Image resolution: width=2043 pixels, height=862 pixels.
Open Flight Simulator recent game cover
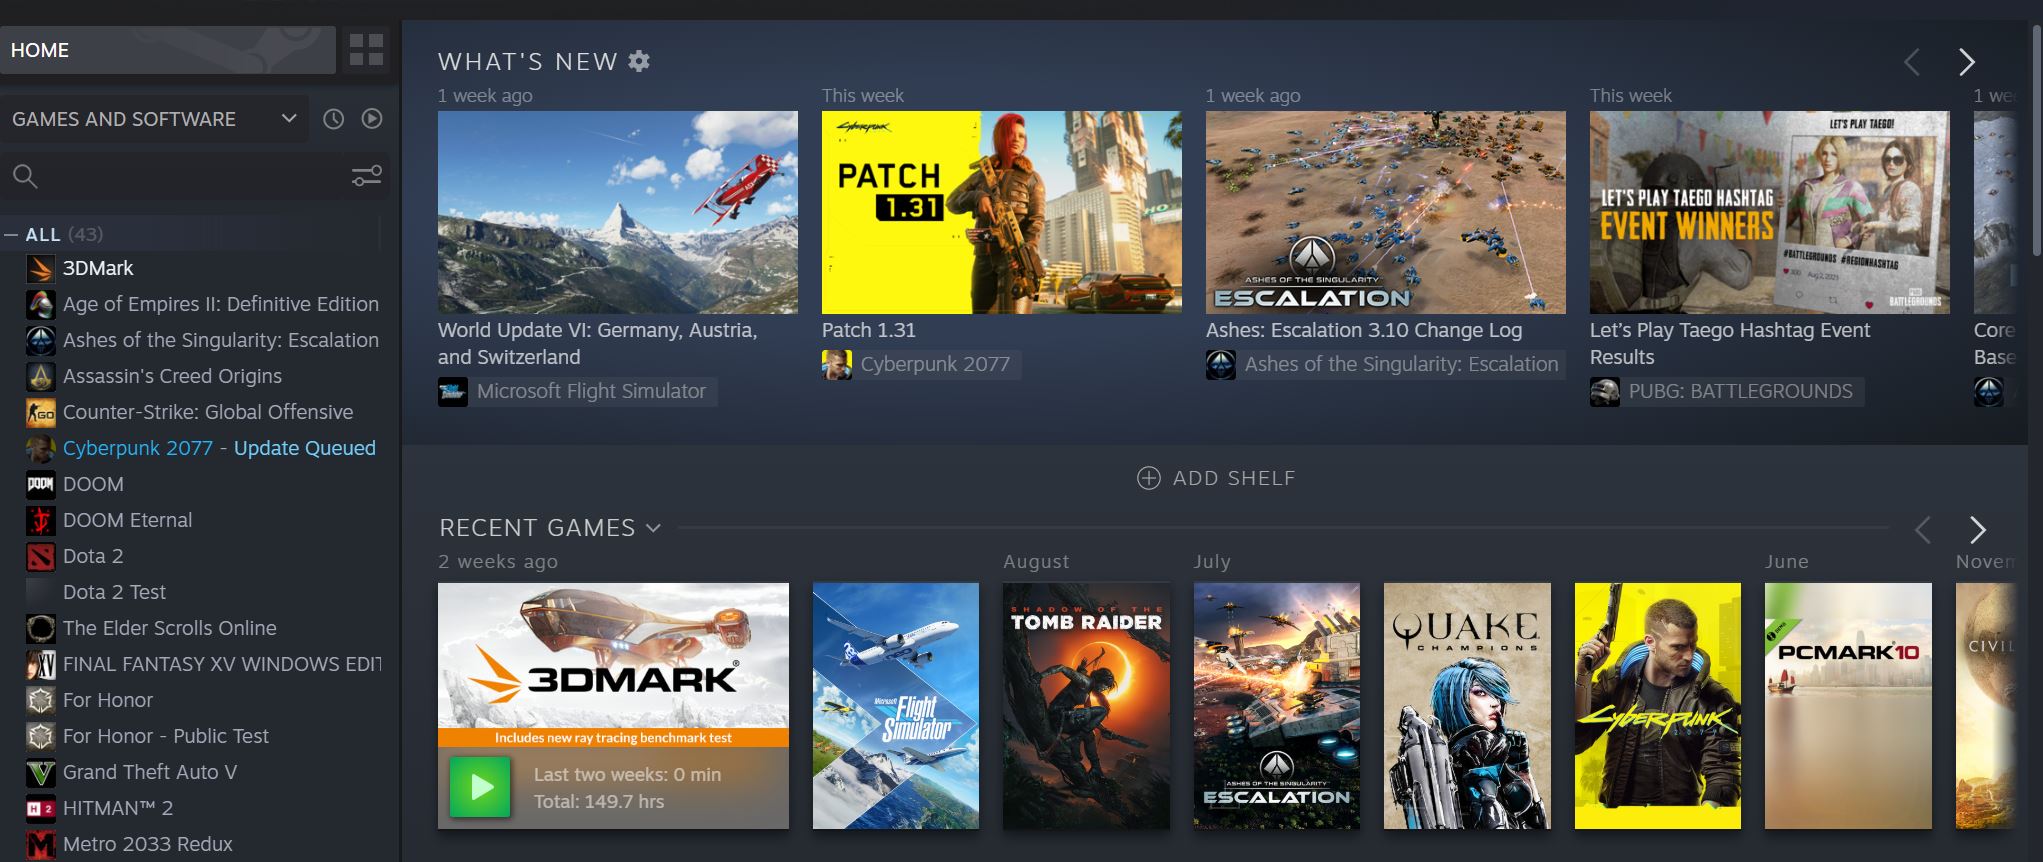pyautogui.click(x=896, y=706)
